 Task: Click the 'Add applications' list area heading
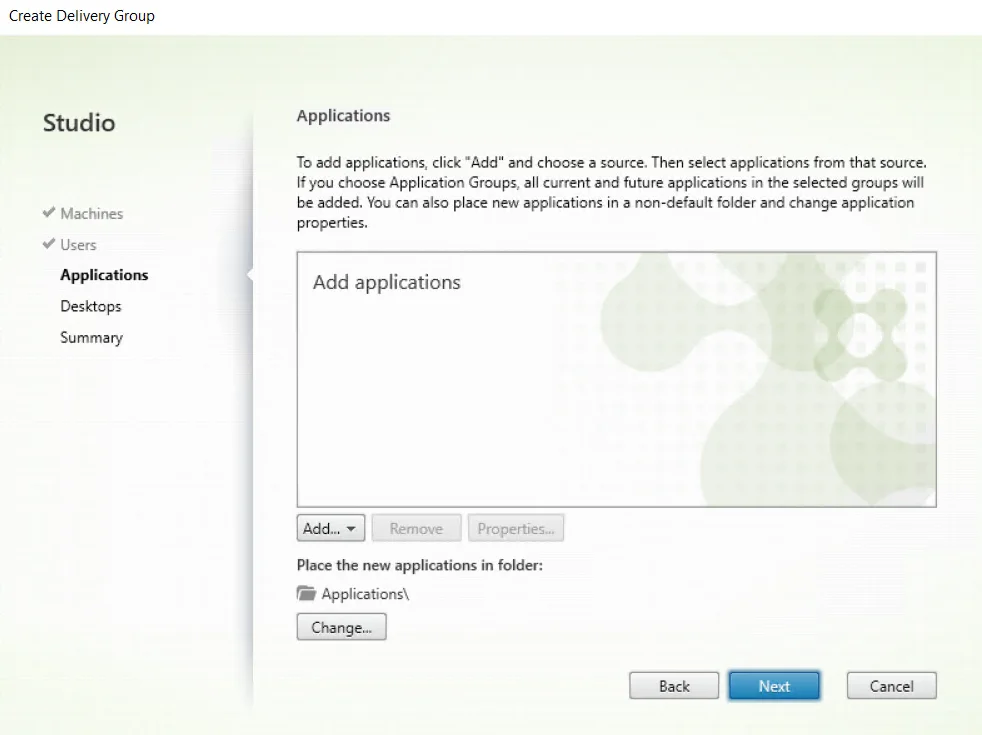[x=386, y=282]
